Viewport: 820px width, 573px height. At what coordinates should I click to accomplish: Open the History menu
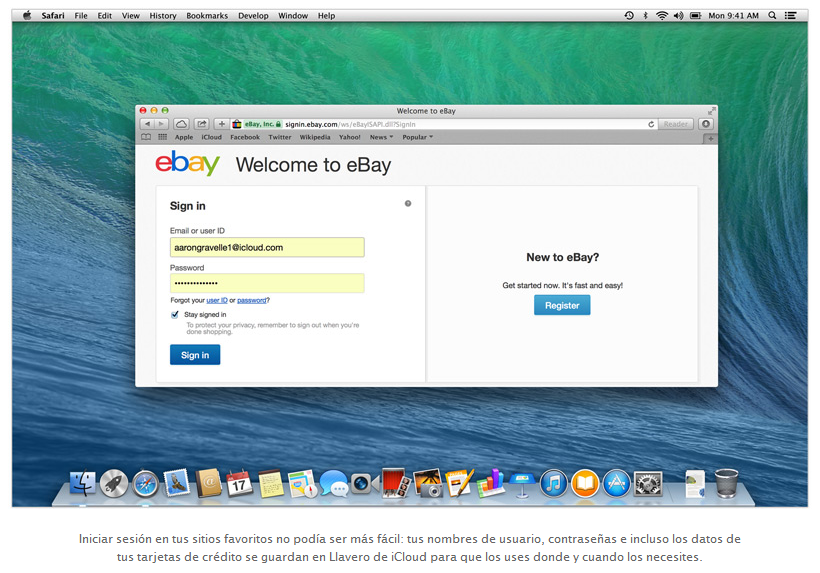[163, 16]
